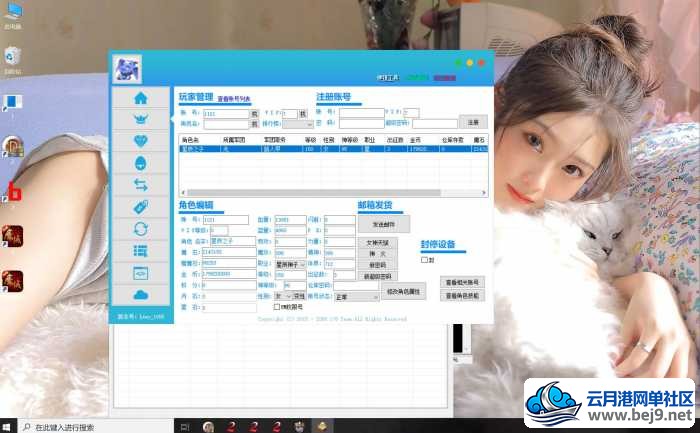The image size is (700, 433).
Task: Tick the checkbox under 封停设备
Action: 424,259
